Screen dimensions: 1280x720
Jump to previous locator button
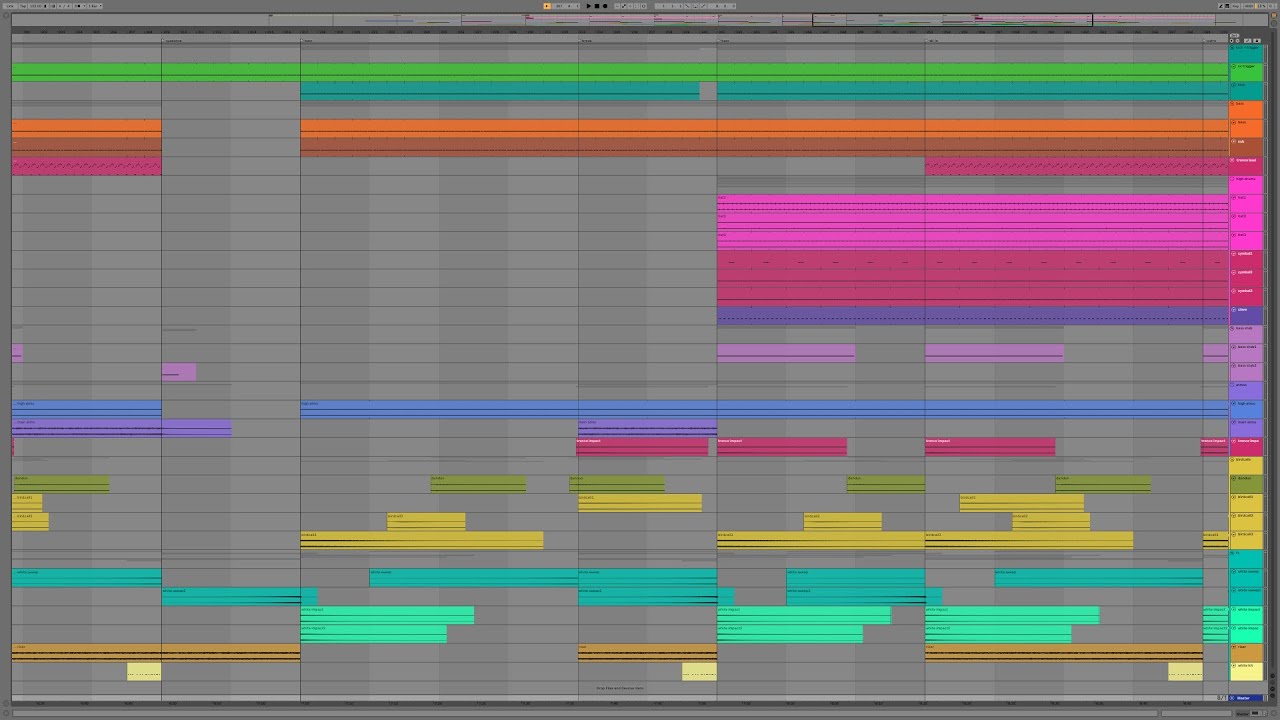point(1232,41)
